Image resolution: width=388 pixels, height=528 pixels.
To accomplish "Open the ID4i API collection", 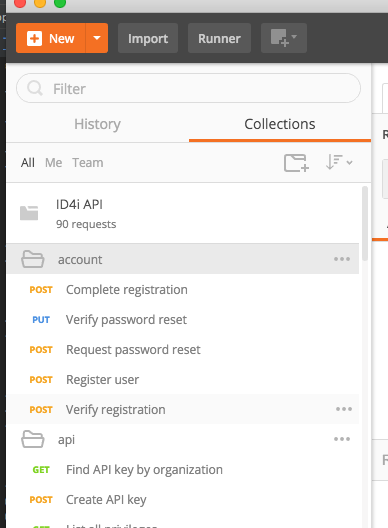I will coord(183,213).
